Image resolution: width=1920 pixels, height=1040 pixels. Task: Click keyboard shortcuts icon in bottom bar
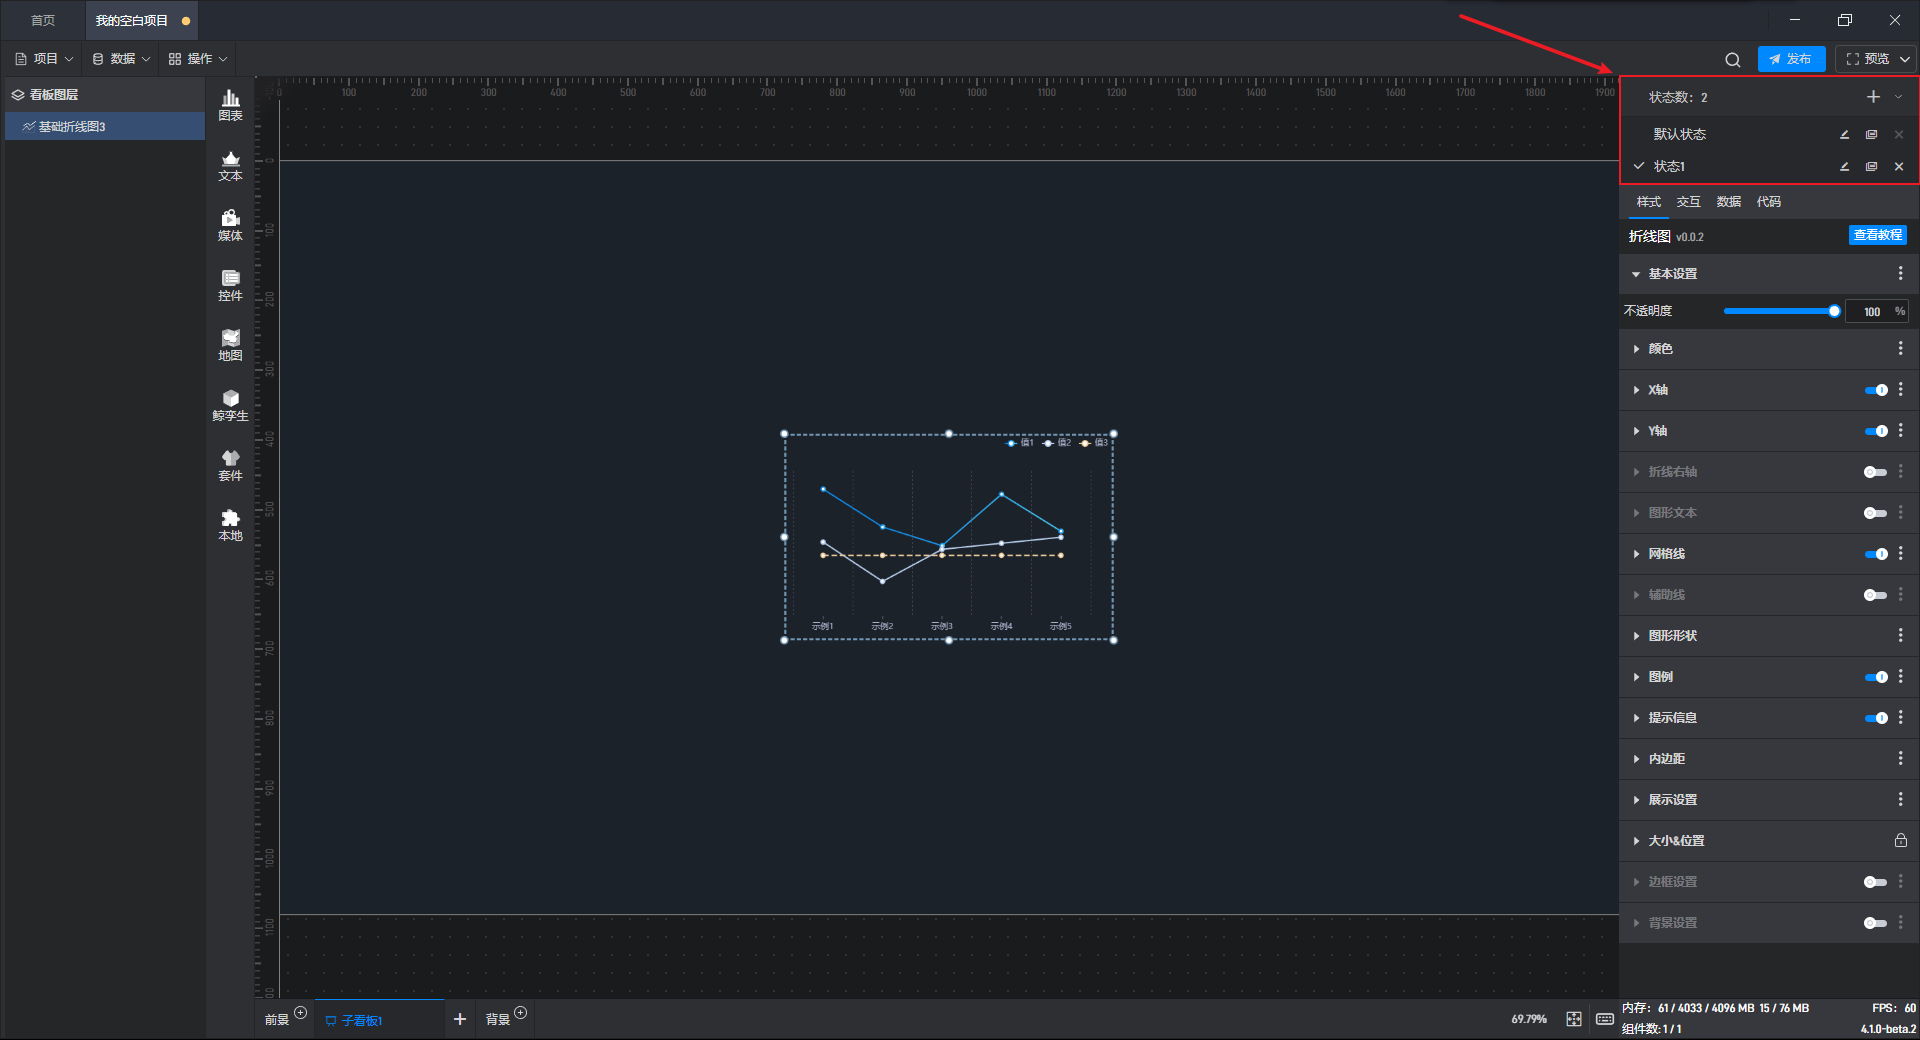click(1605, 1019)
